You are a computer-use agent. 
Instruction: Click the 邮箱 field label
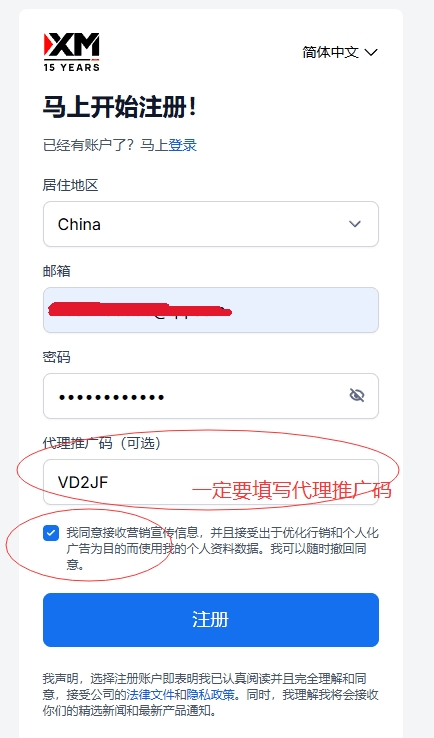(x=56, y=271)
